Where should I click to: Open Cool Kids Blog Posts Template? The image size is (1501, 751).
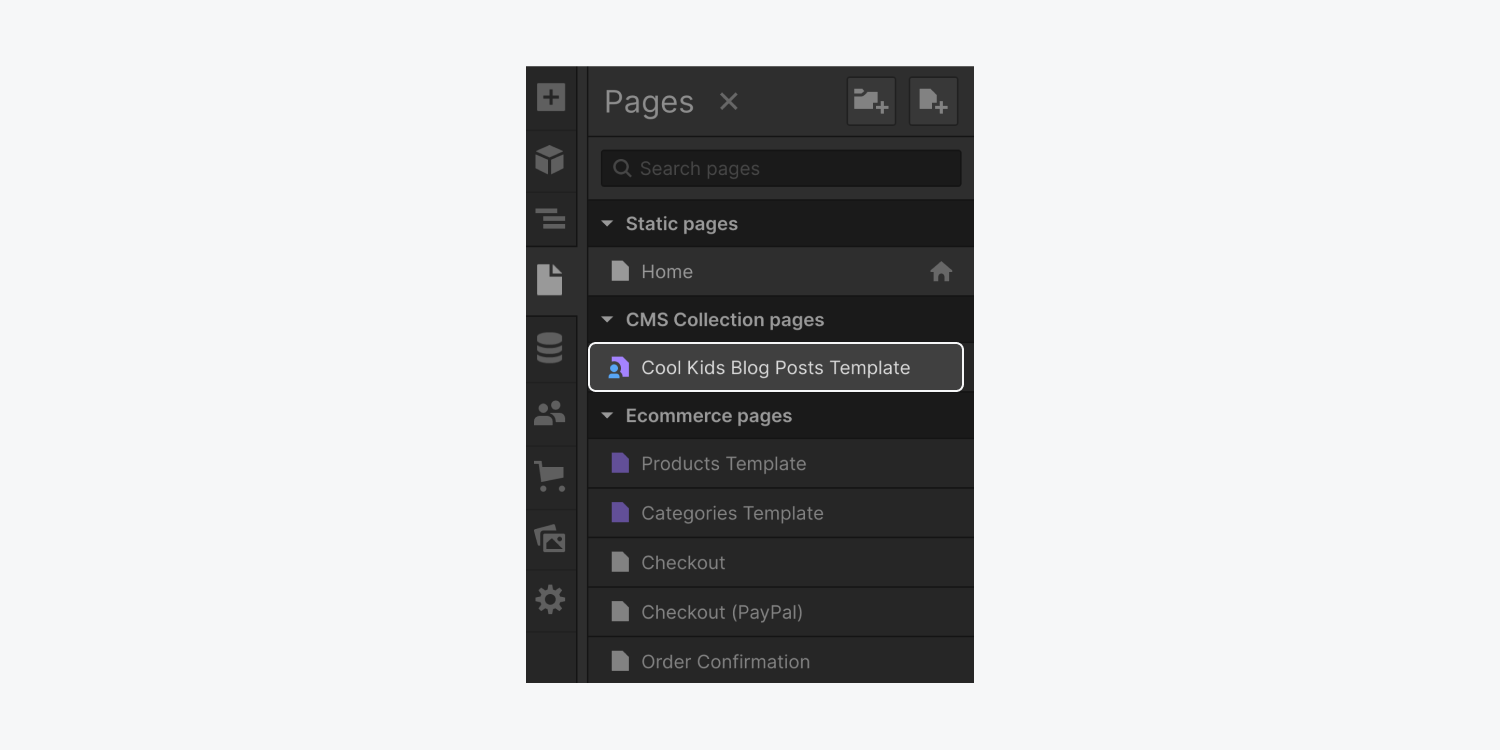pyautogui.click(x=775, y=368)
